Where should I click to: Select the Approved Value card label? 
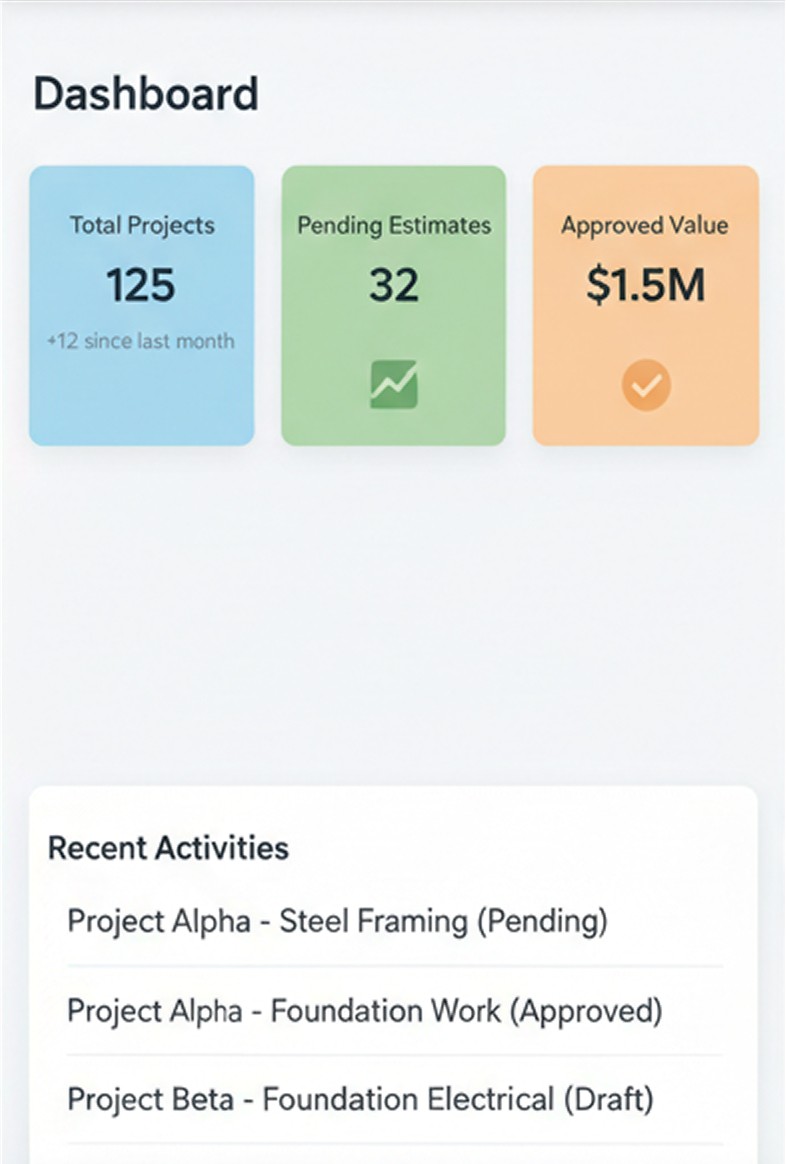click(x=645, y=225)
